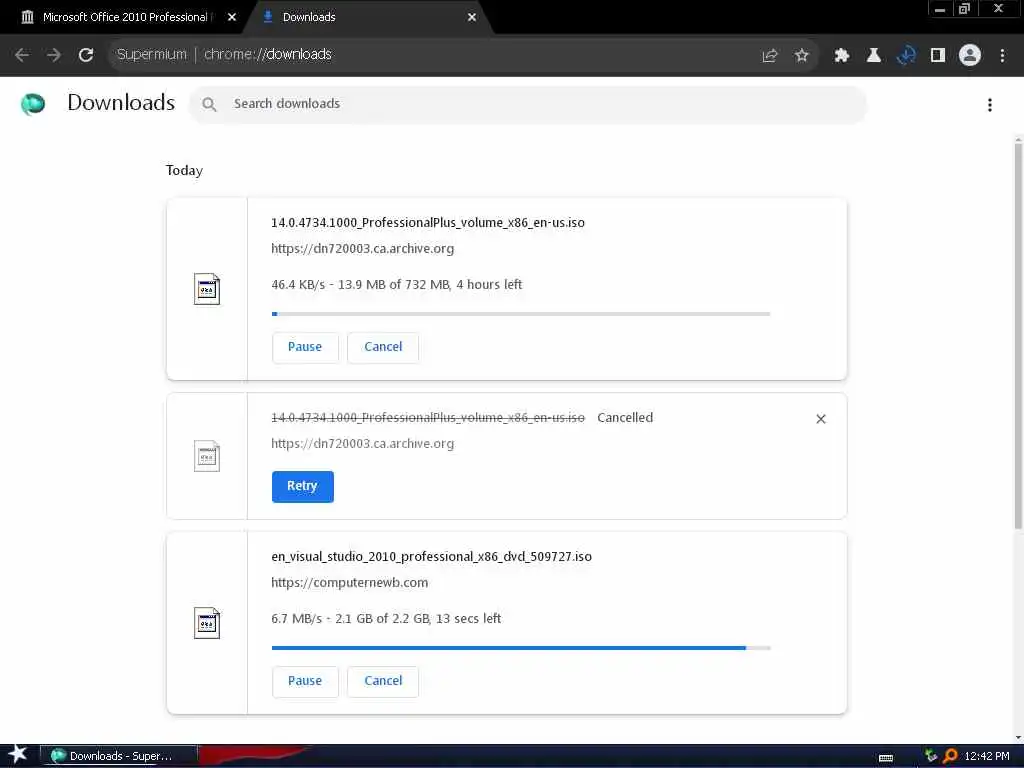
Task: Open the Extensions puzzle-piece menu
Action: click(842, 56)
